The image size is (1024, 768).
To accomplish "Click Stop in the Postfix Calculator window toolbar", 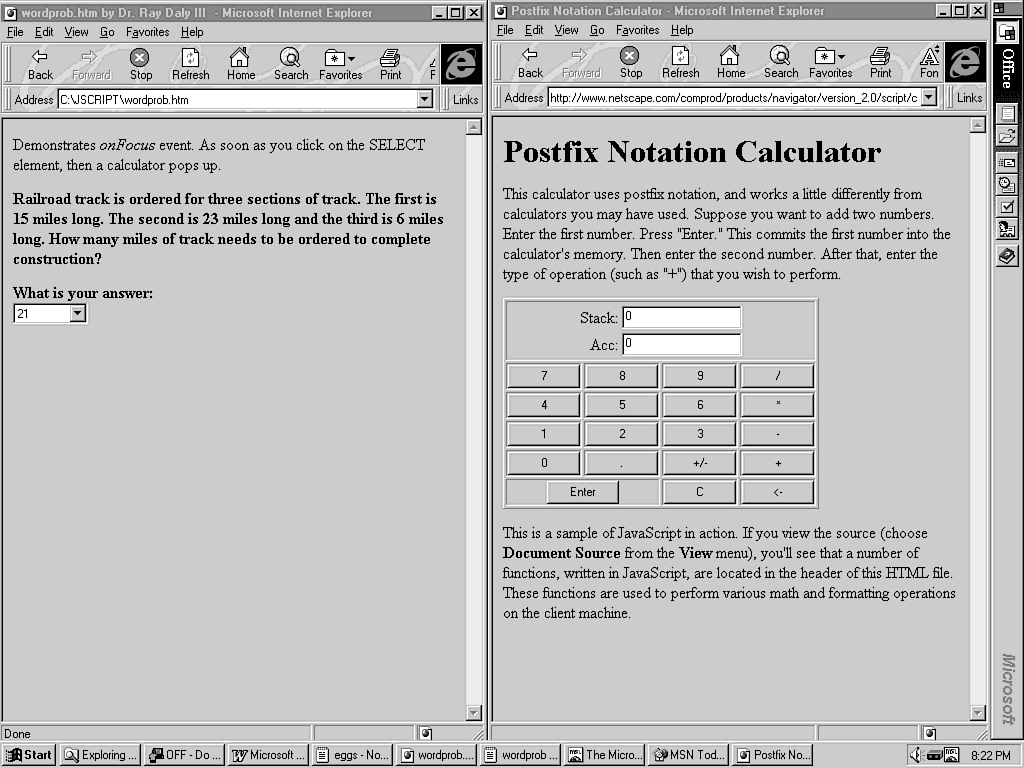I will 630,63.
